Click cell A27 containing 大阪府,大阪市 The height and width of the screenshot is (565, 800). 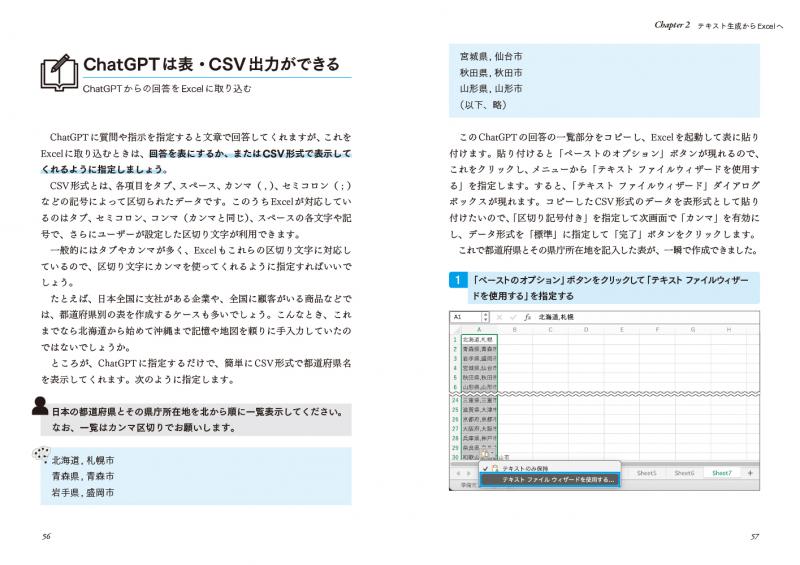coord(479,429)
